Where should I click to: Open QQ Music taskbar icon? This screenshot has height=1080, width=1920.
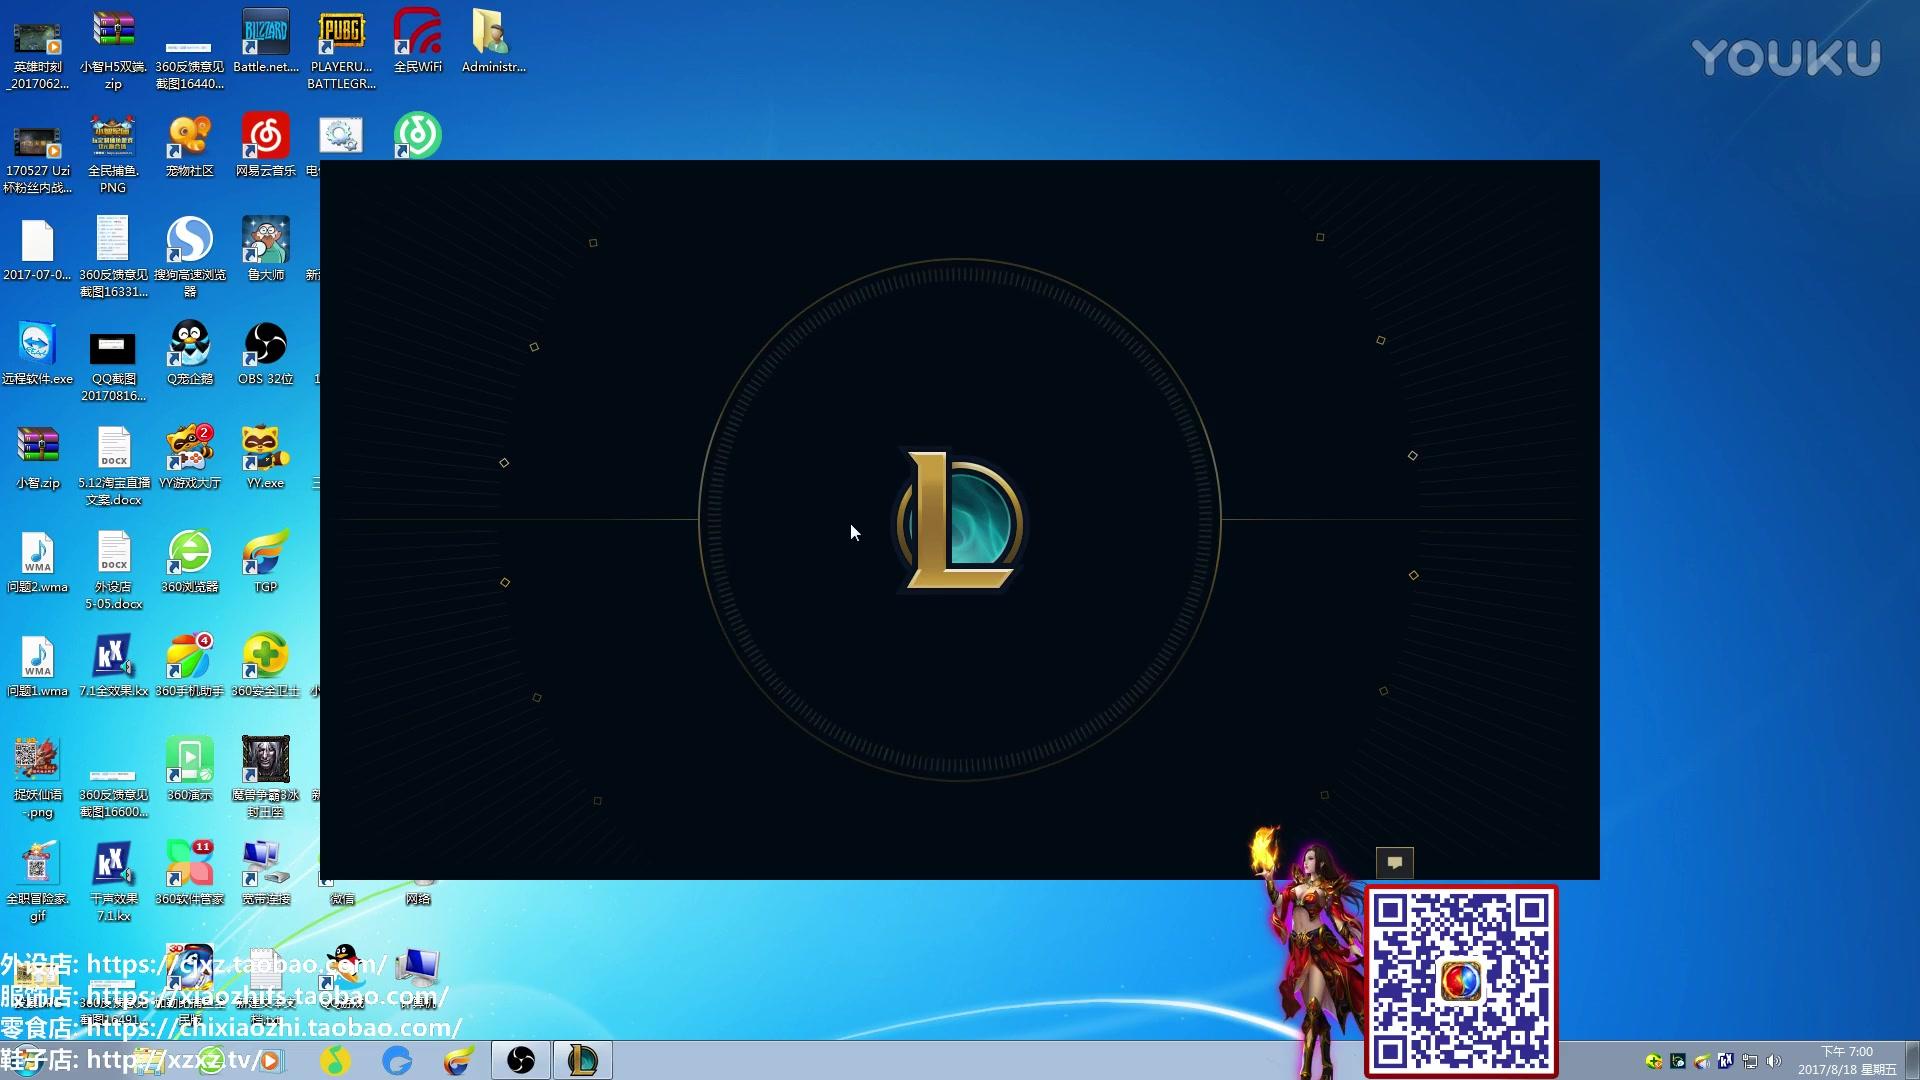[x=335, y=1060]
